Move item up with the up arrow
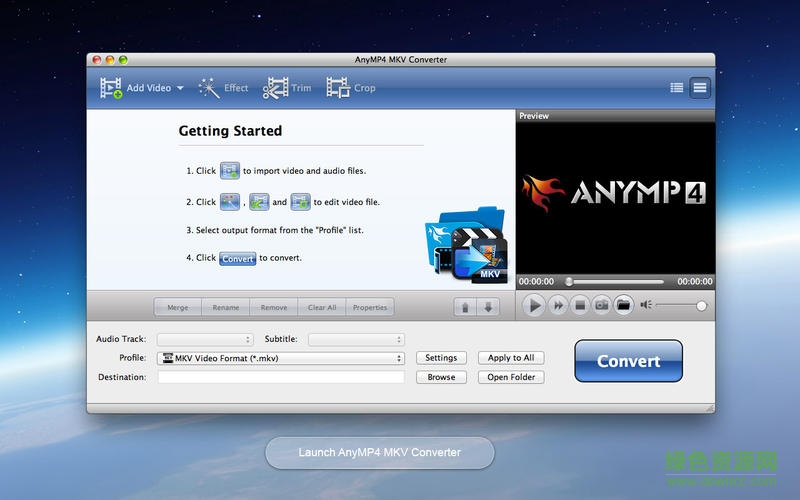This screenshot has width=800, height=500. point(465,307)
